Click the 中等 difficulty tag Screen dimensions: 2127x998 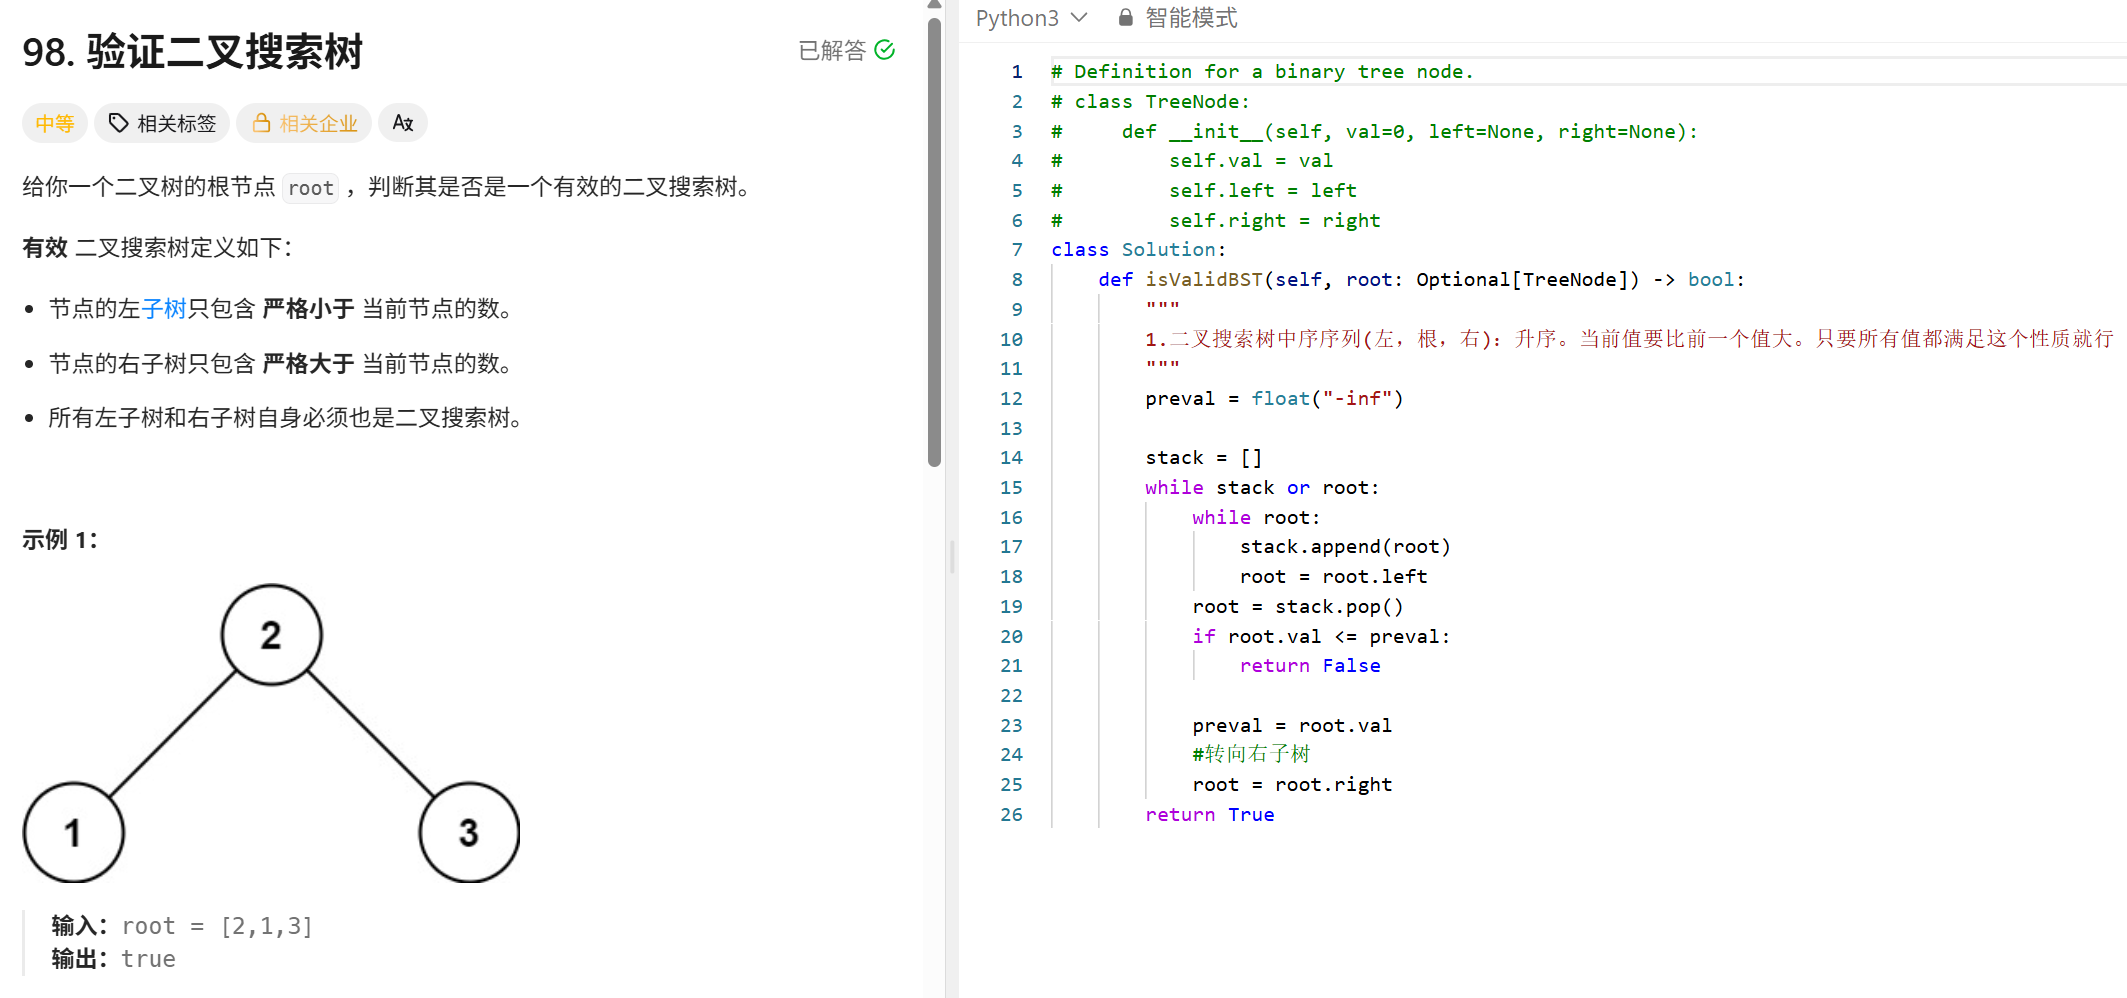click(x=55, y=123)
